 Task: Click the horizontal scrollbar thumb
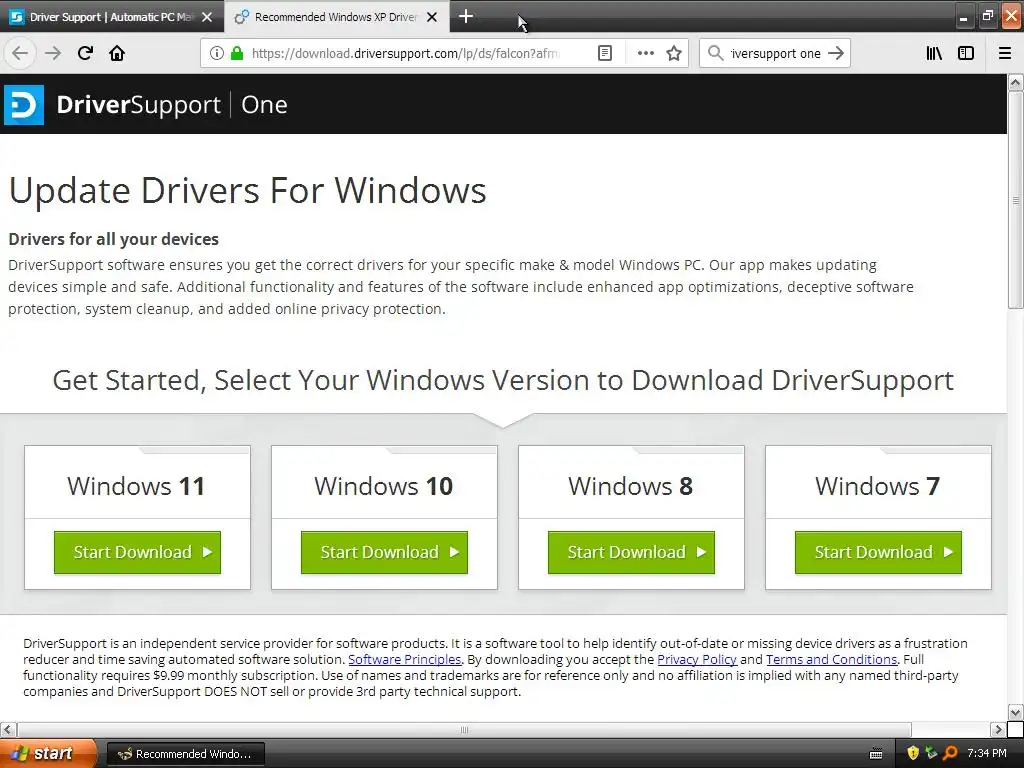pos(464,729)
